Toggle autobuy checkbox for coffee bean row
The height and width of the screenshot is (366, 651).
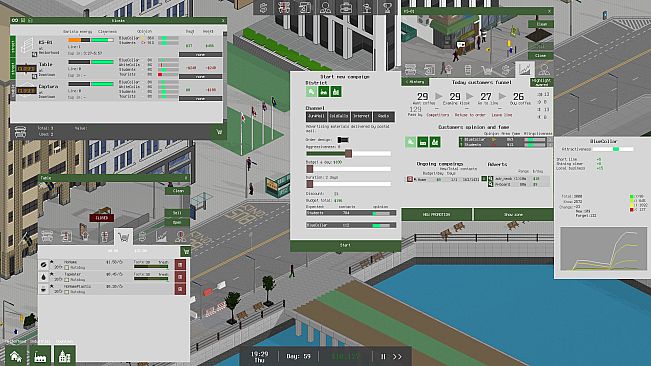pos(66,268)
